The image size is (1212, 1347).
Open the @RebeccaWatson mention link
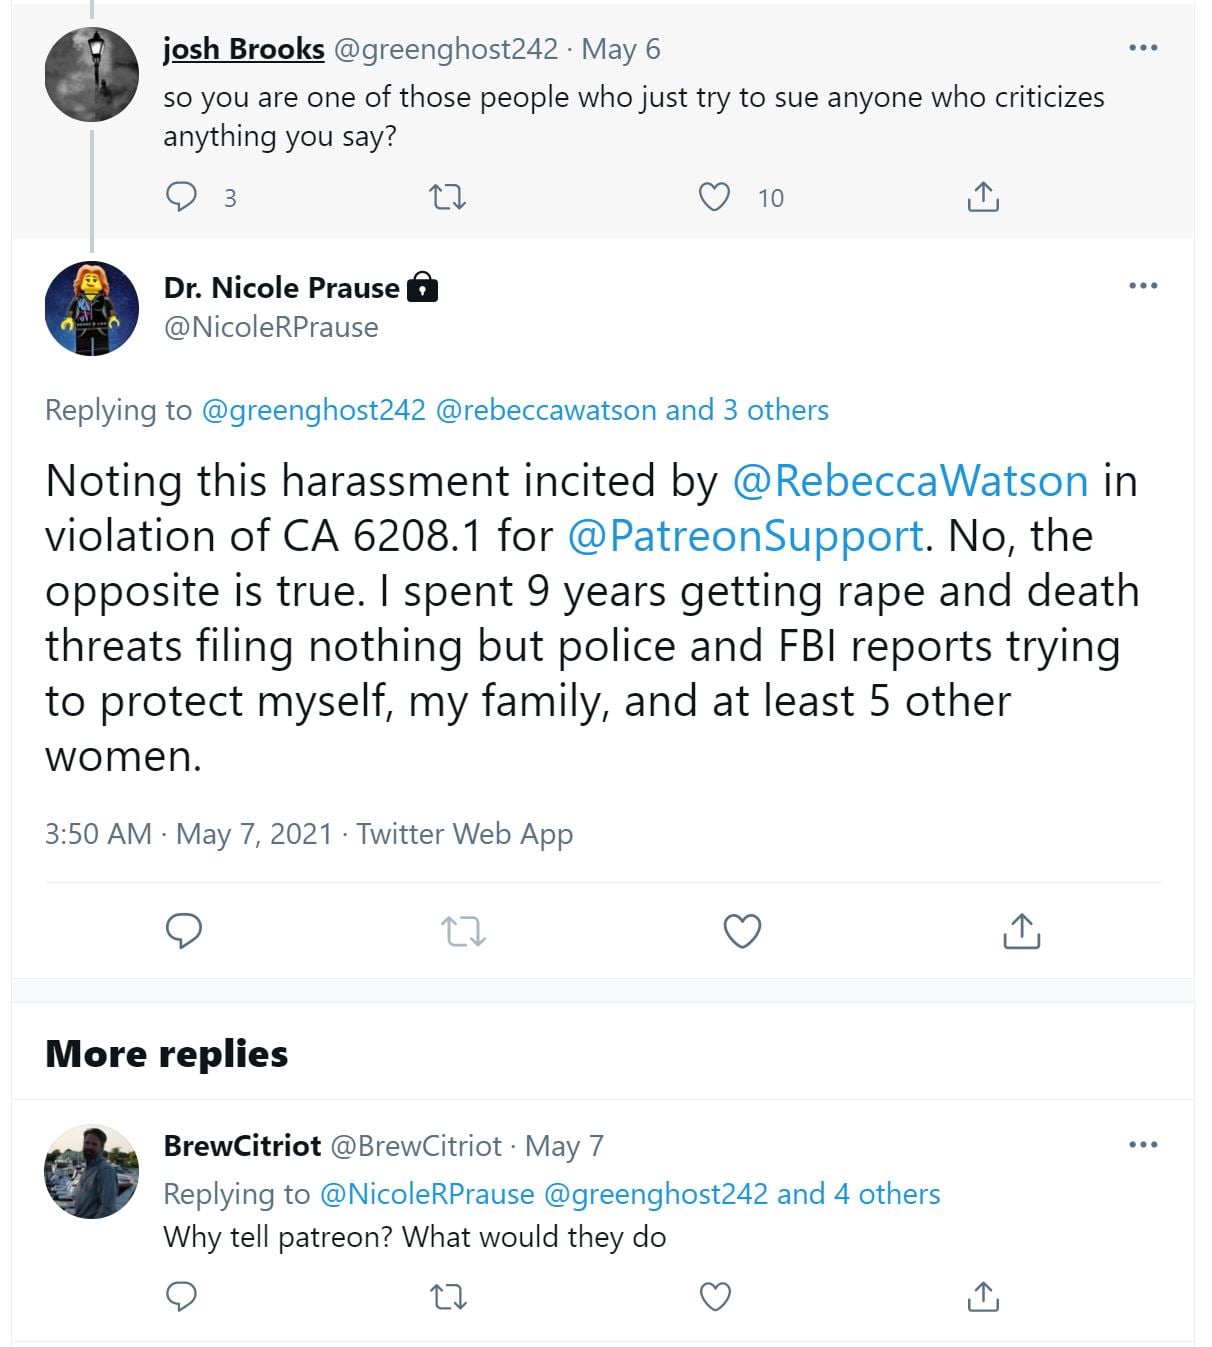pyautogui.click(x=910, y=481)
